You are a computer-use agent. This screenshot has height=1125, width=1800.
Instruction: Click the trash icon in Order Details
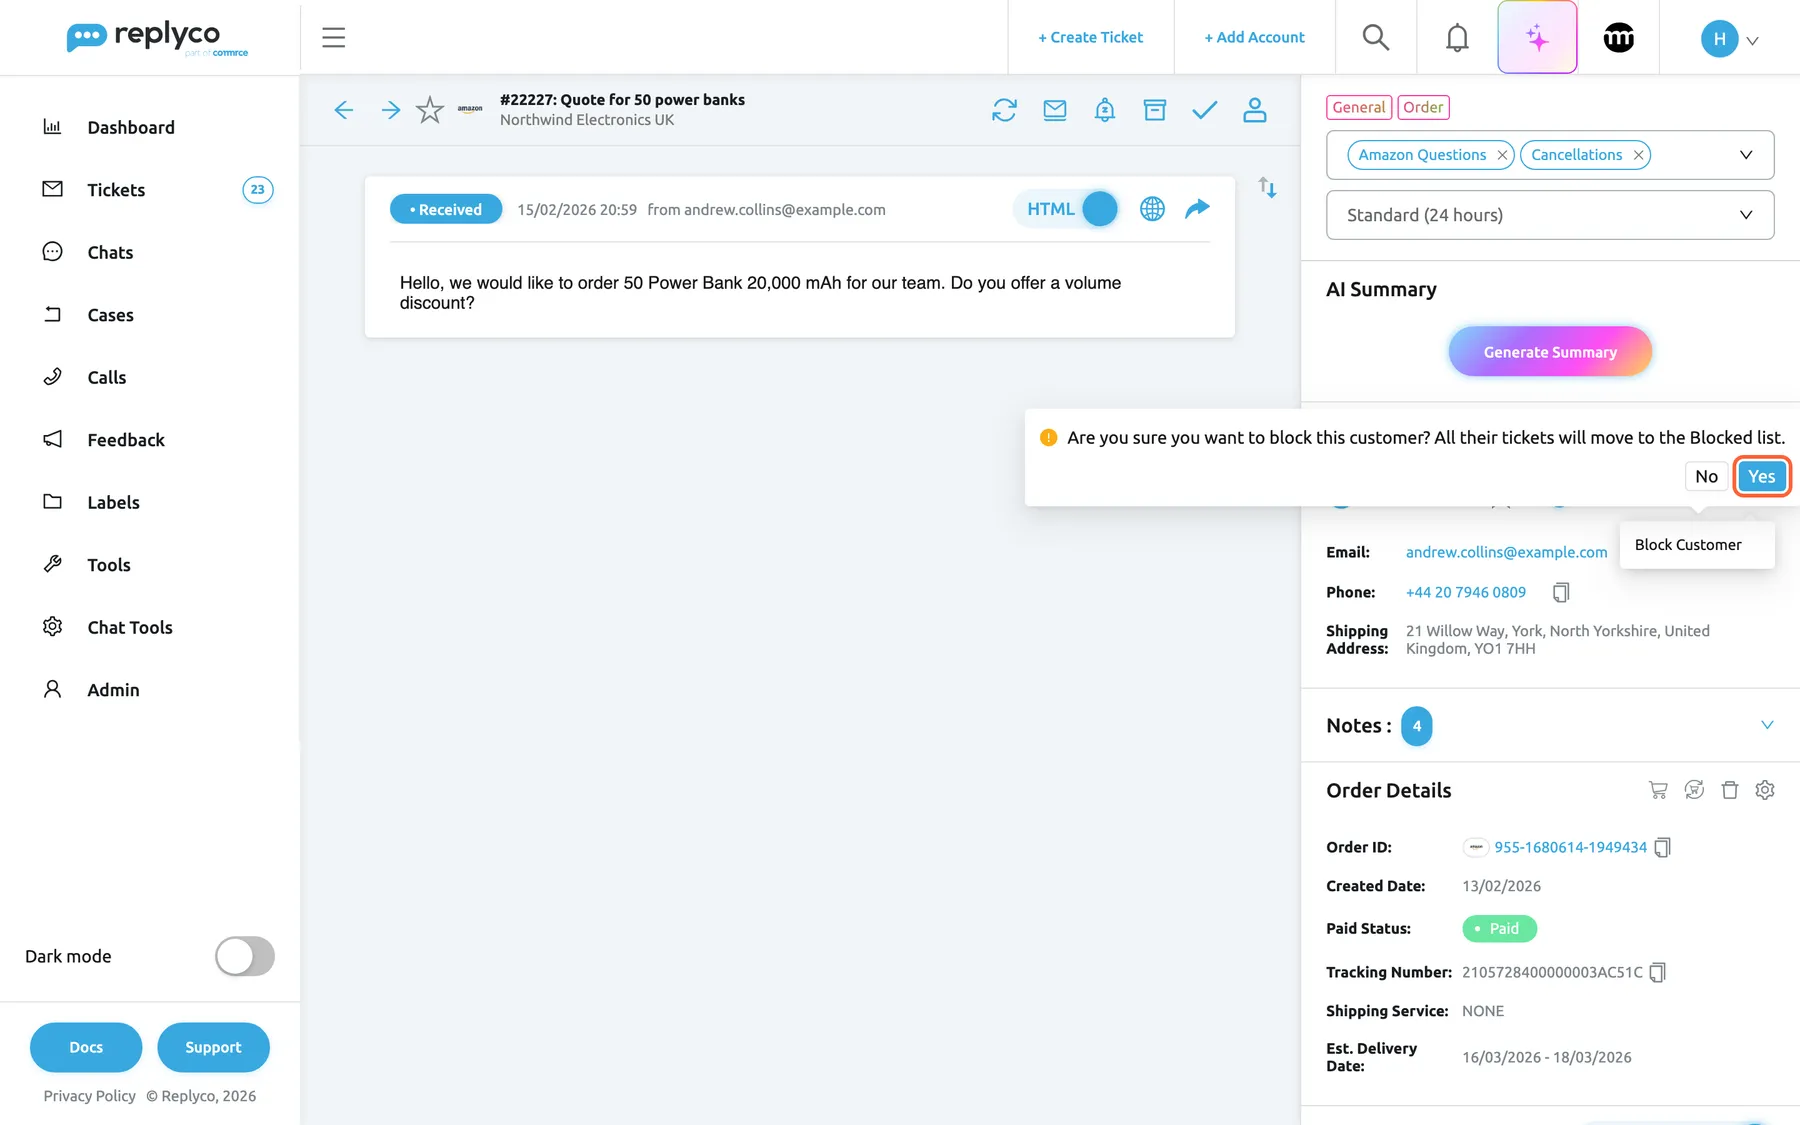[1730, 790]
